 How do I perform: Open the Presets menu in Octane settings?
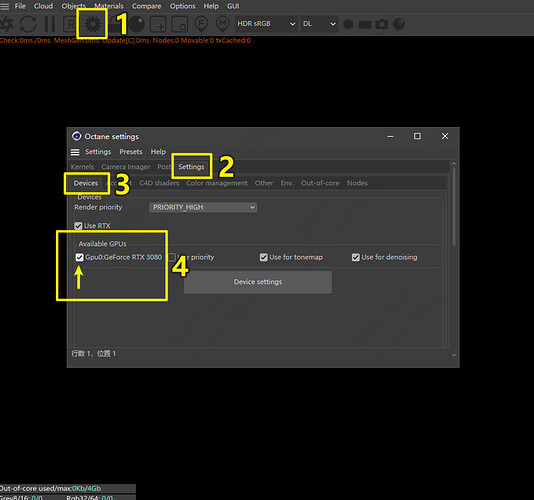[x=131, y=152]
